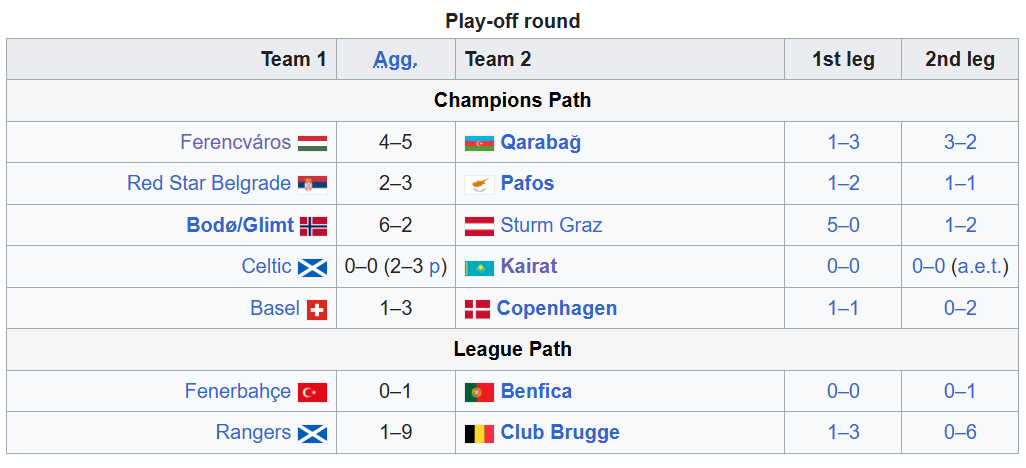Viewport: 1026px width, 468px height.
Task: Open the Club Brugge team link
Action: [x=560, y=433]
